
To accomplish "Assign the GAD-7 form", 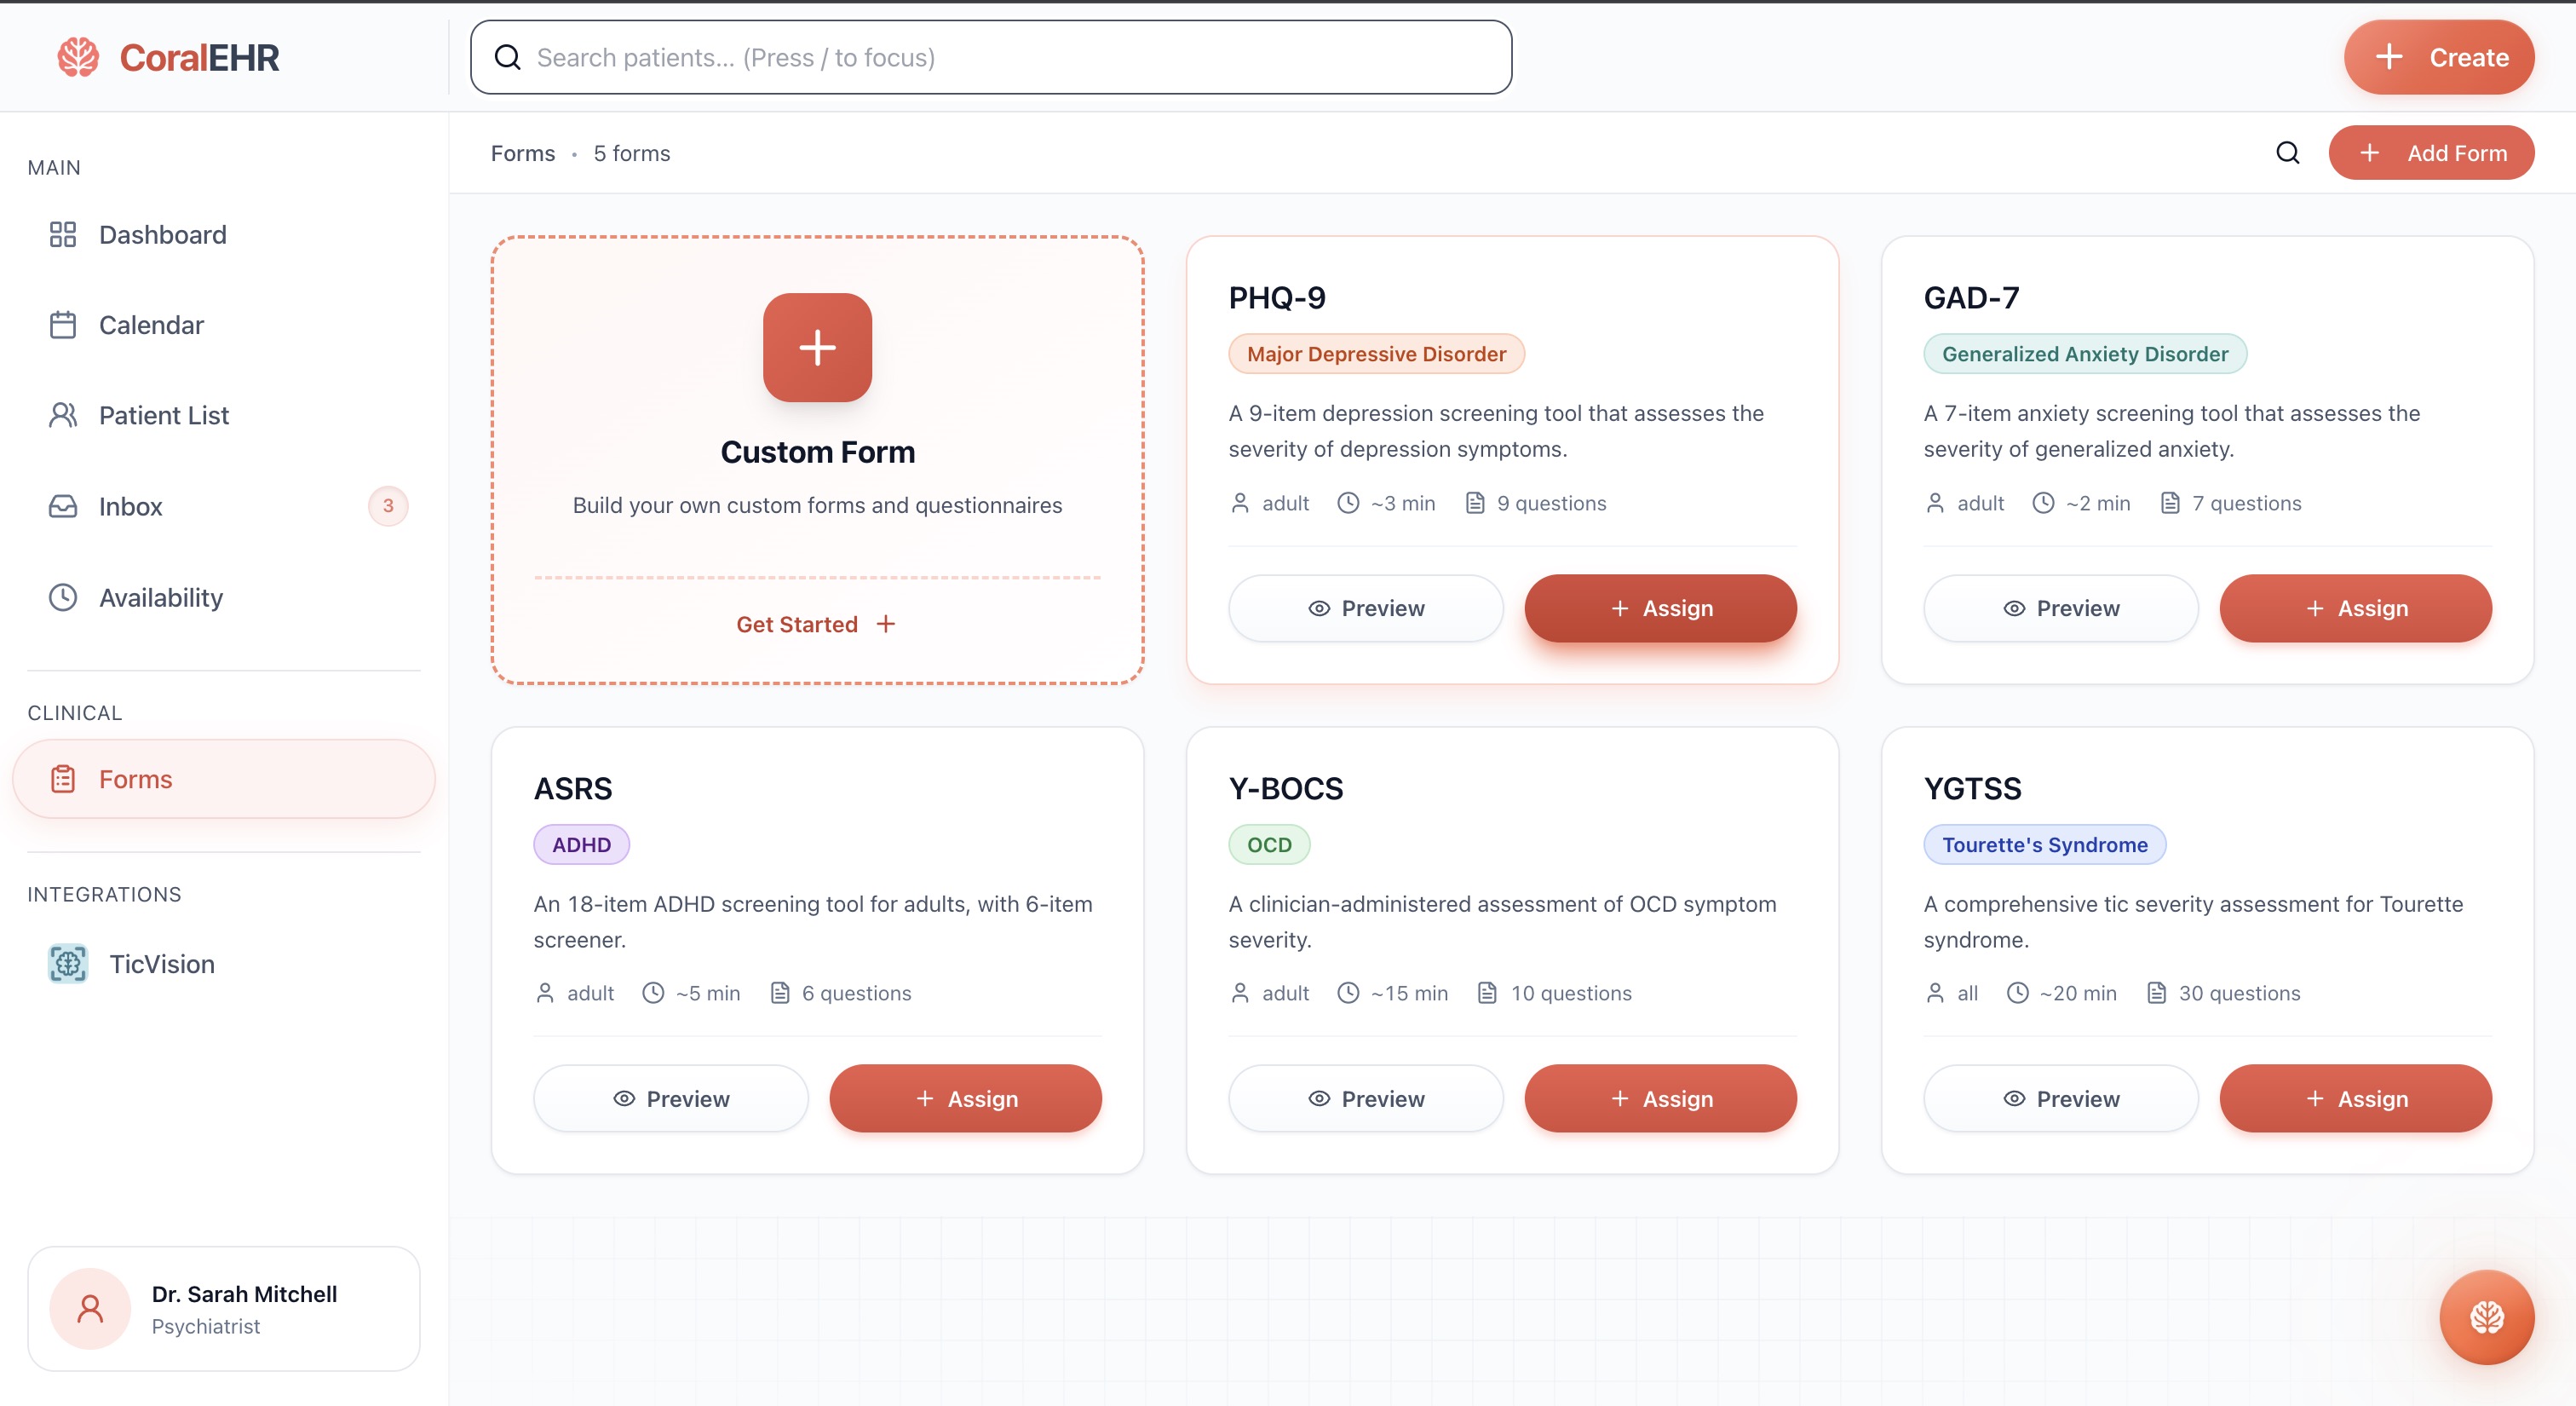I will click(2355, 608).
